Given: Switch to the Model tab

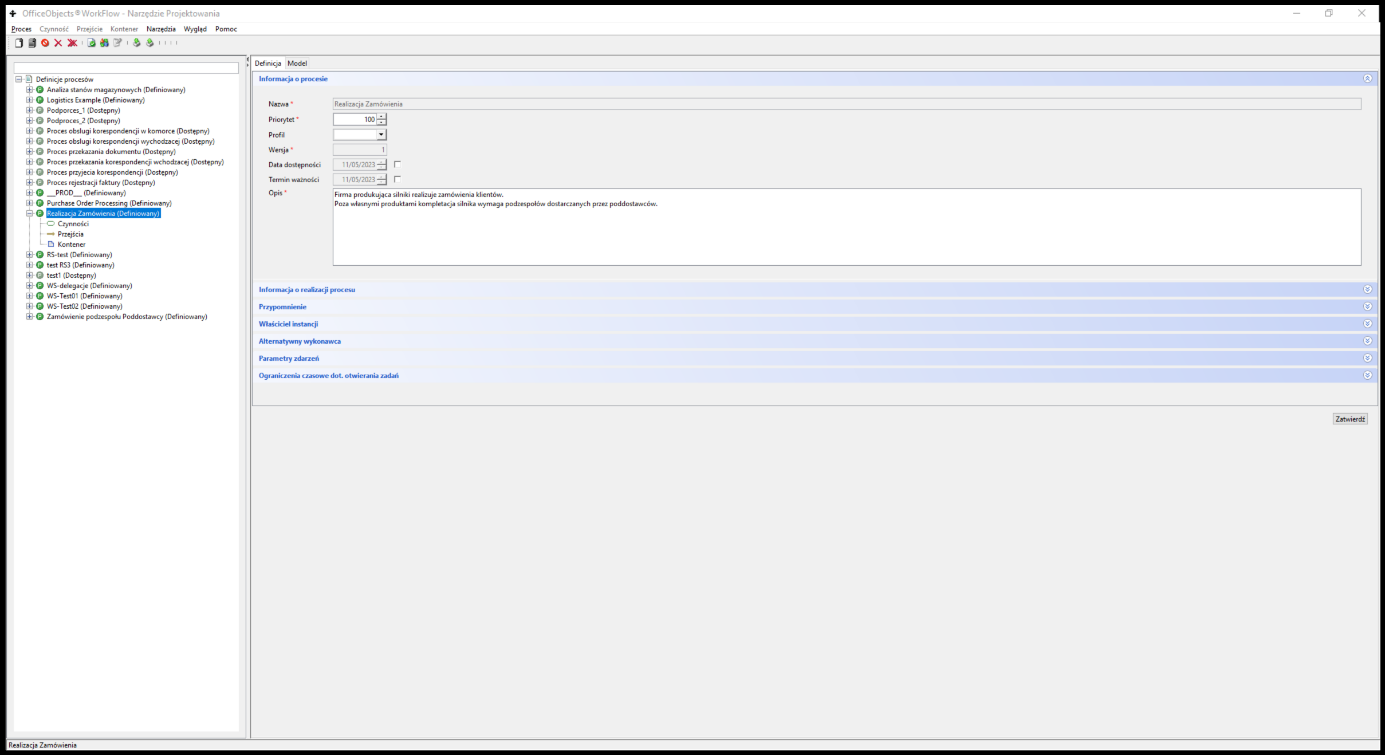Looking at the screenshot, I should [x=297, y=62].
